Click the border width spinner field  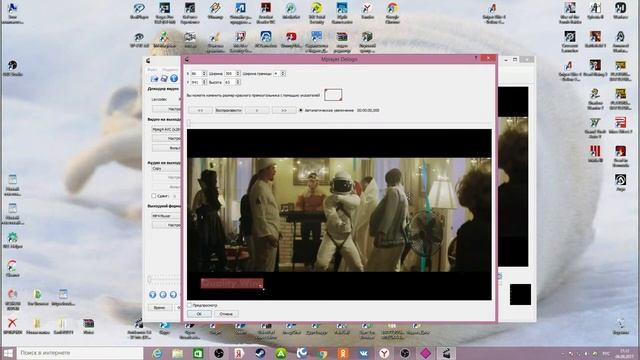279,73
